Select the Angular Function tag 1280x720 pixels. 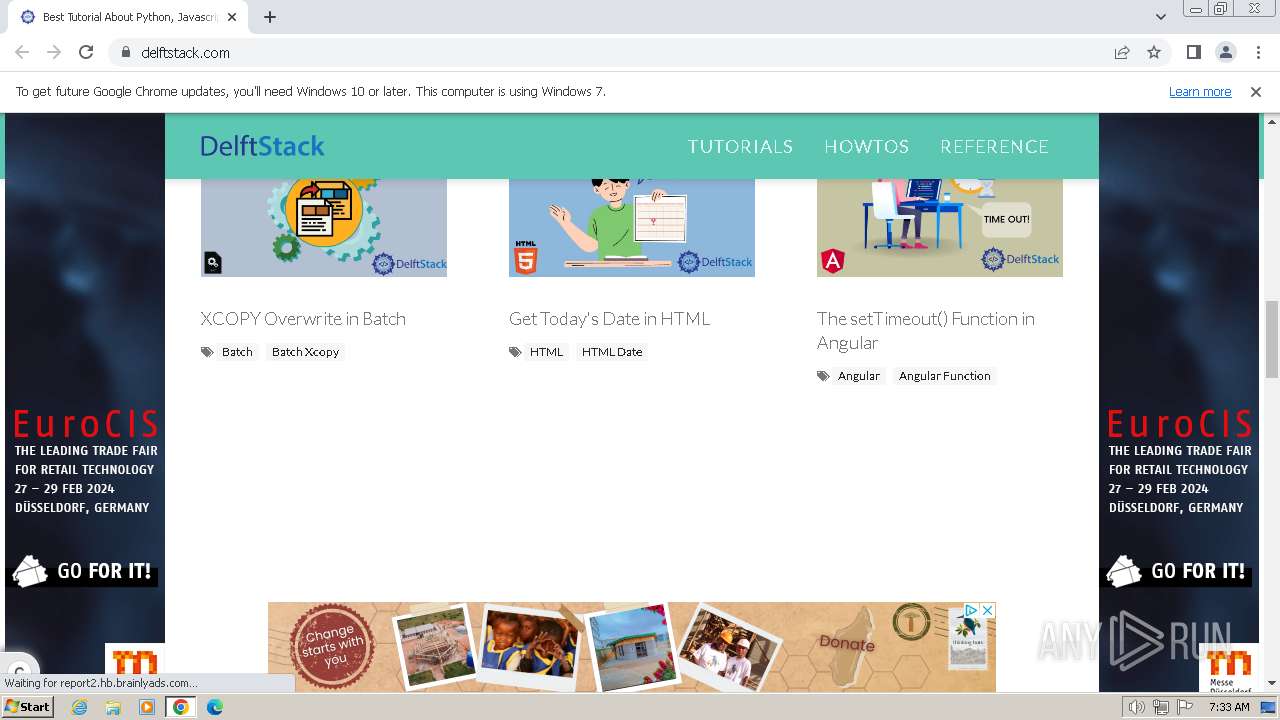pyautogui.click(x=944, y=376)
